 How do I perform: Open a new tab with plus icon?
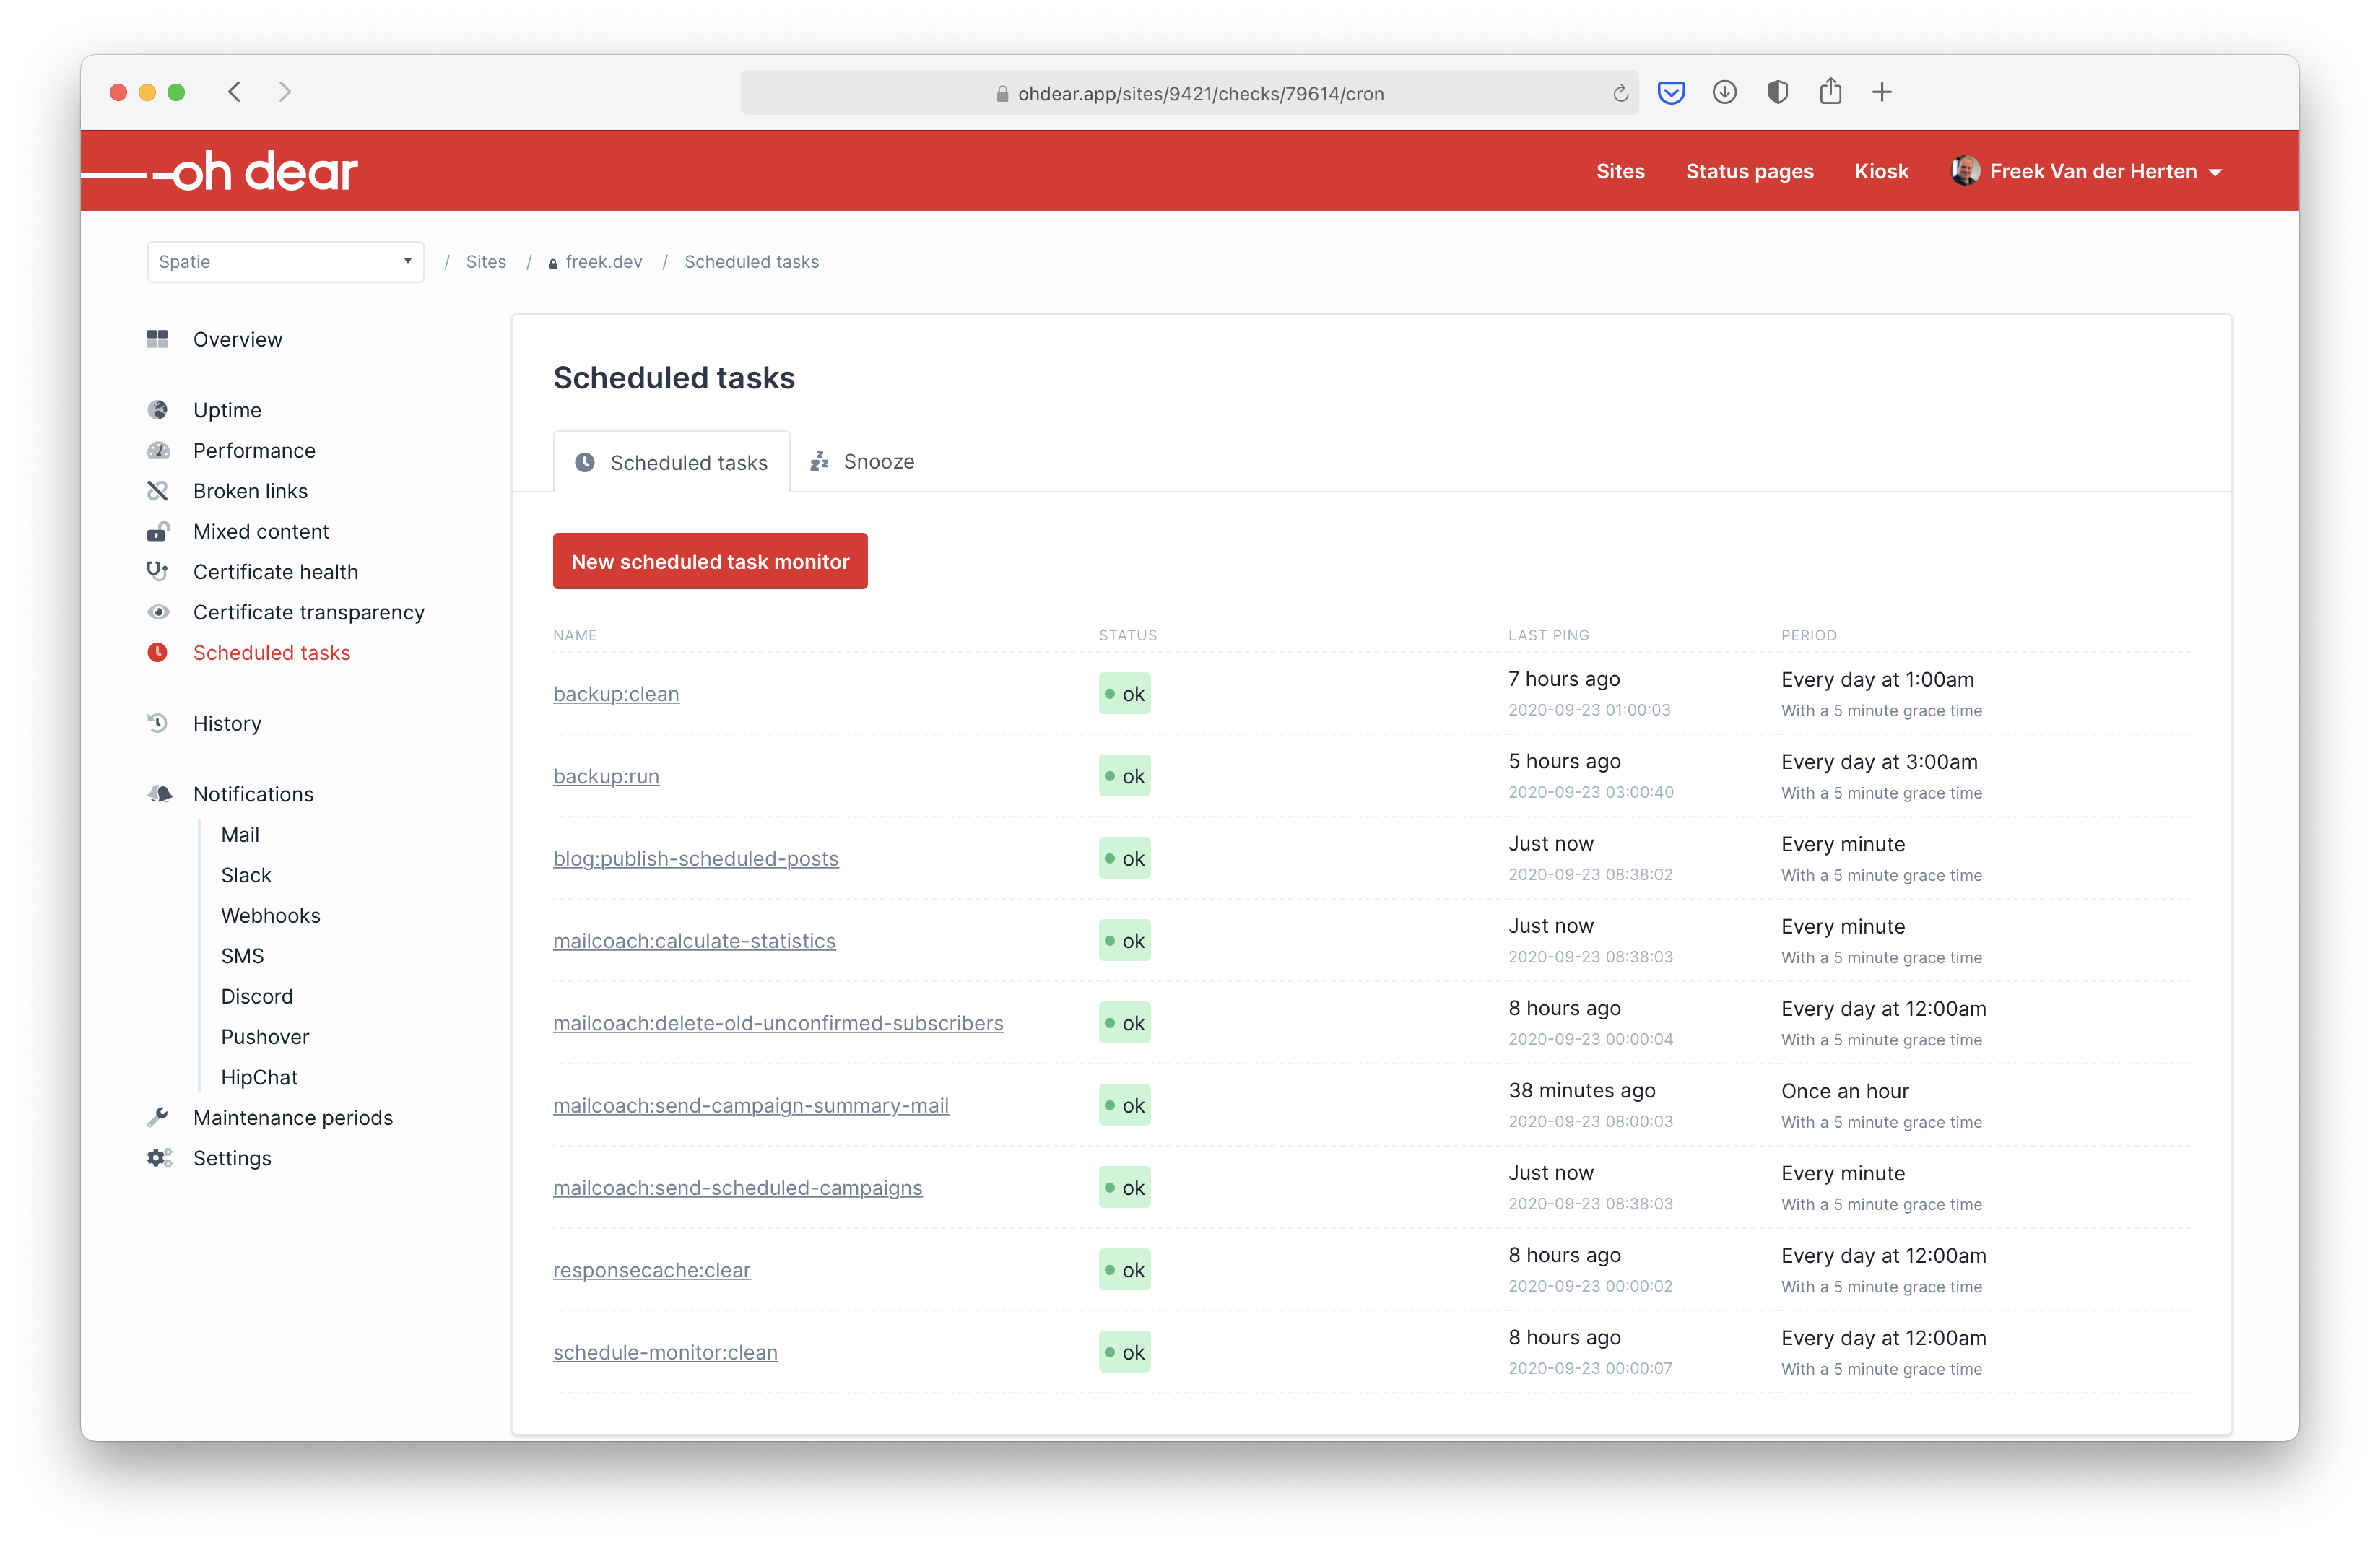(x=1882, y=92)
